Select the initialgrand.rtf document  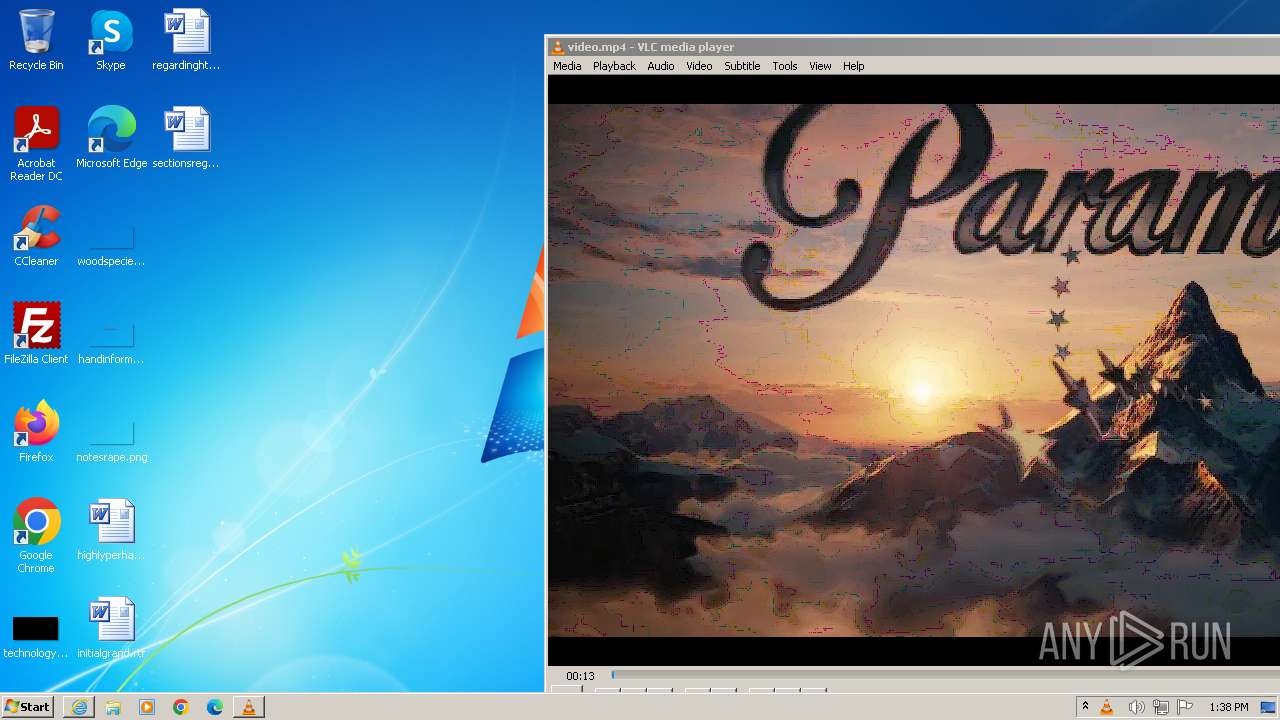[x=111, y=628]
